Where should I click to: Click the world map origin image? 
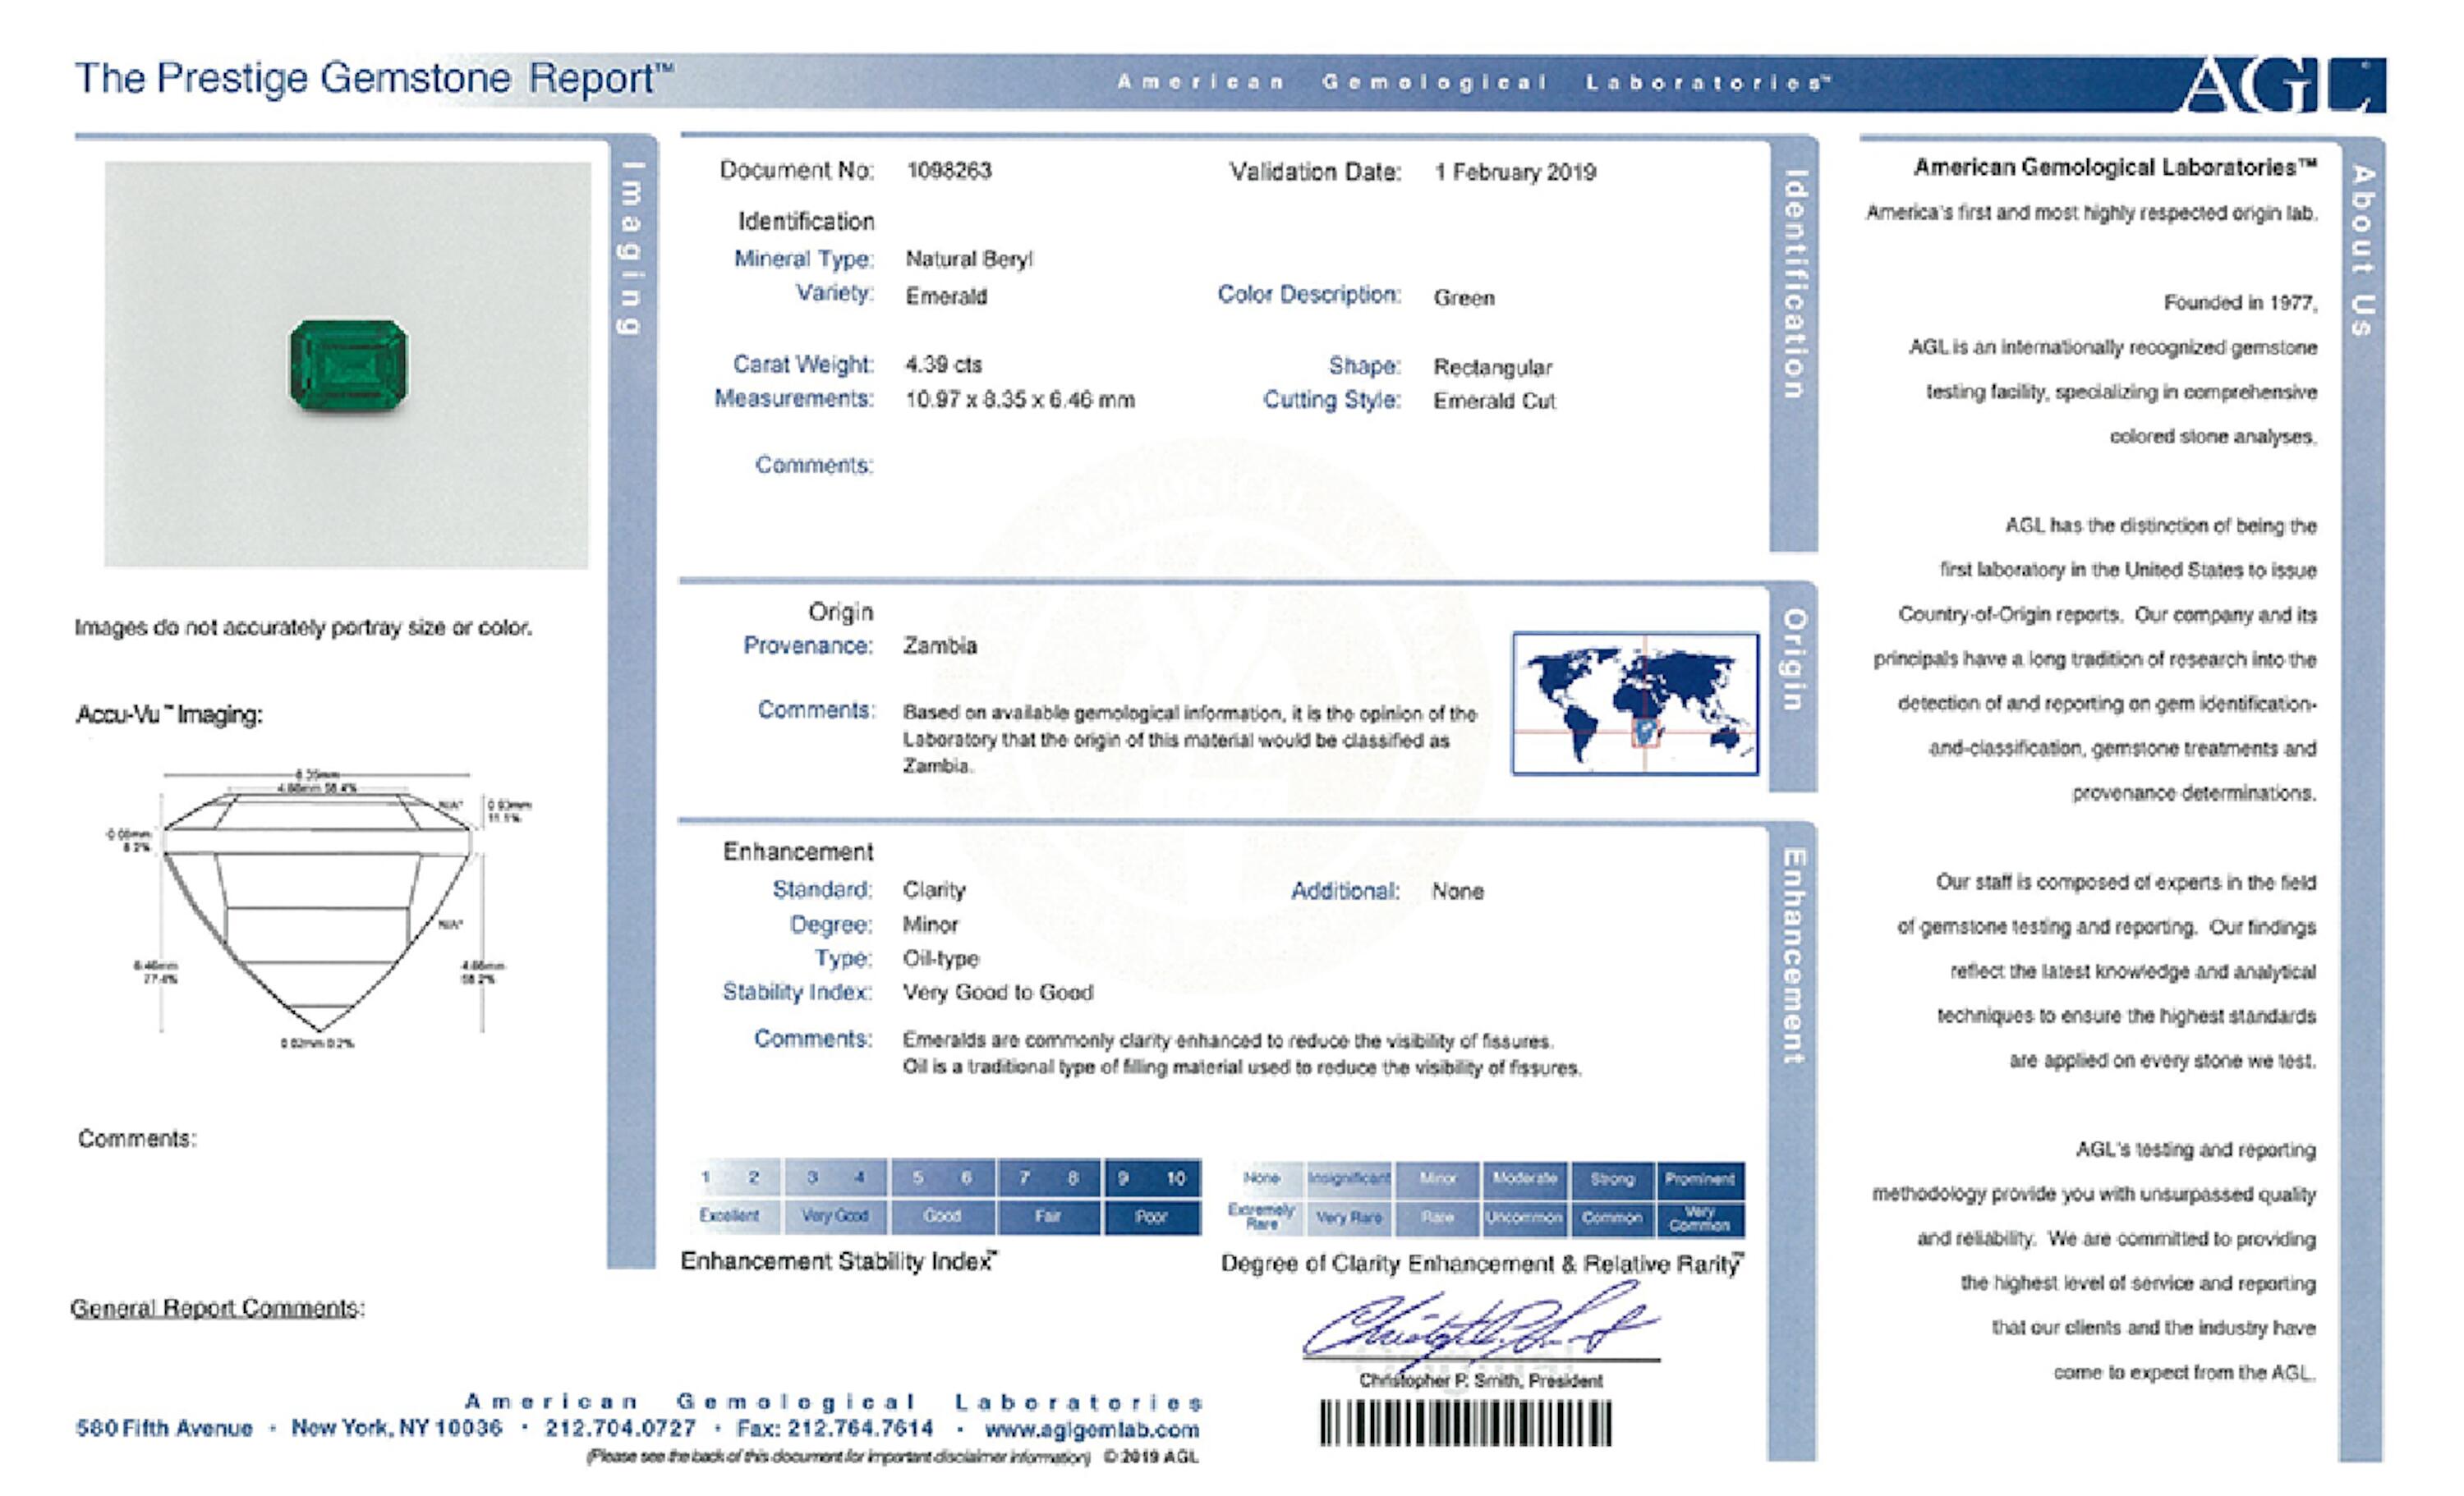1635,703
